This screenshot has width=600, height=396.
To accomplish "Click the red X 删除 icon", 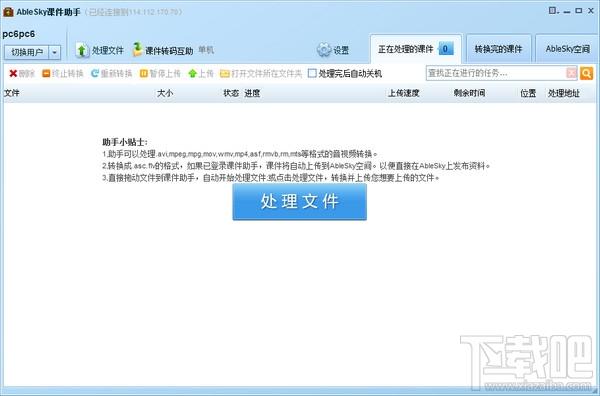I will click(x=13, y=73).
